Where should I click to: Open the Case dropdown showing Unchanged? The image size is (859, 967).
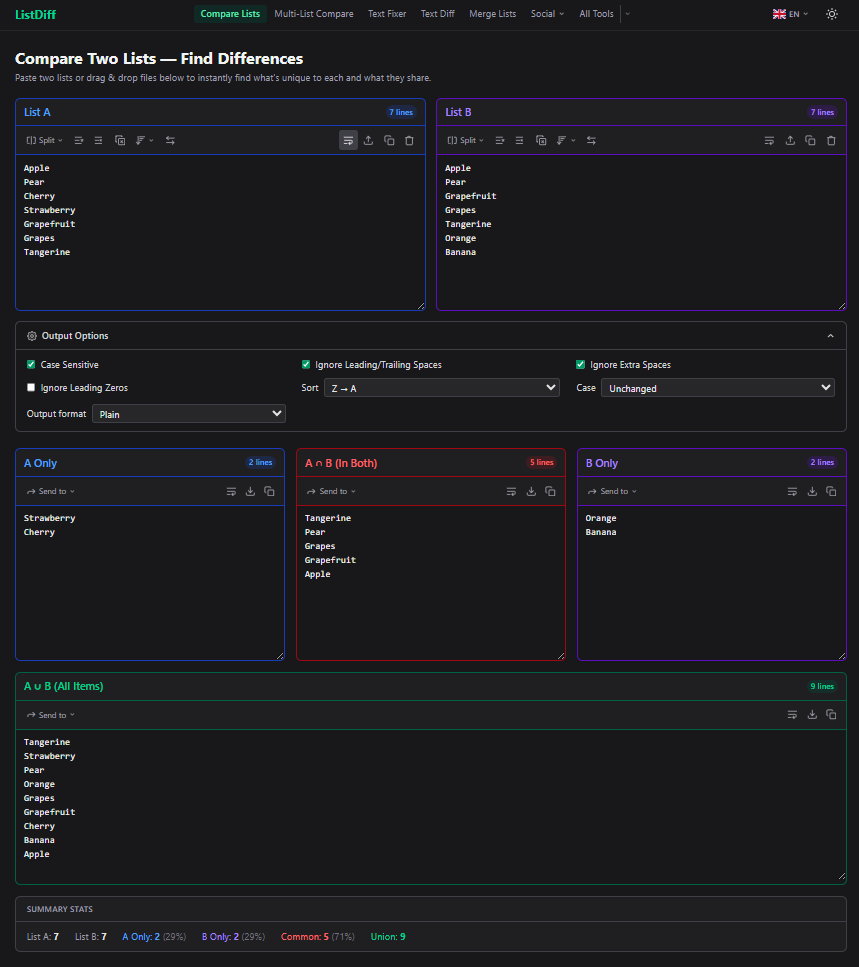click(x=718, y=388)
